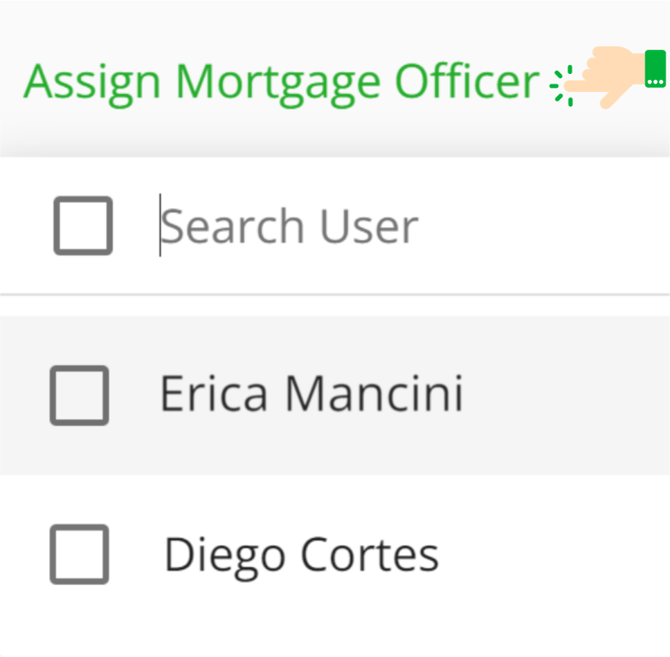Click the word Mortgage in the header
The image size is (670, 657).
pos(278,84)
